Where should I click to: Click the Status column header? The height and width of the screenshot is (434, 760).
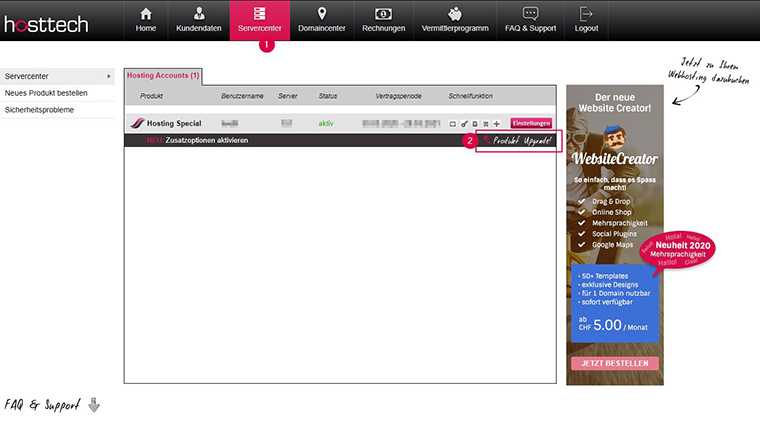tap(328, 96)
